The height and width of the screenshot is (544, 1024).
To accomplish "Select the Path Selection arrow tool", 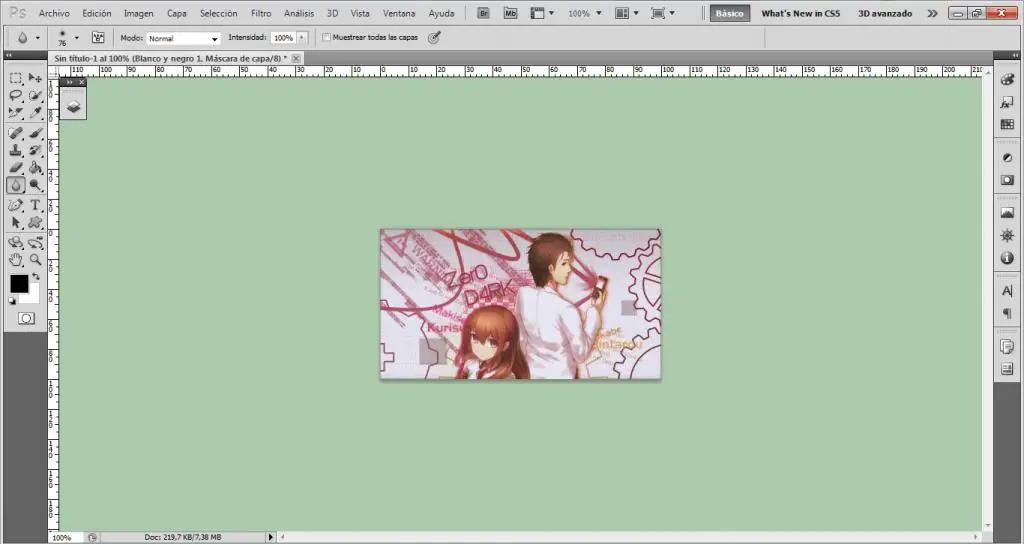I will 16,223.
